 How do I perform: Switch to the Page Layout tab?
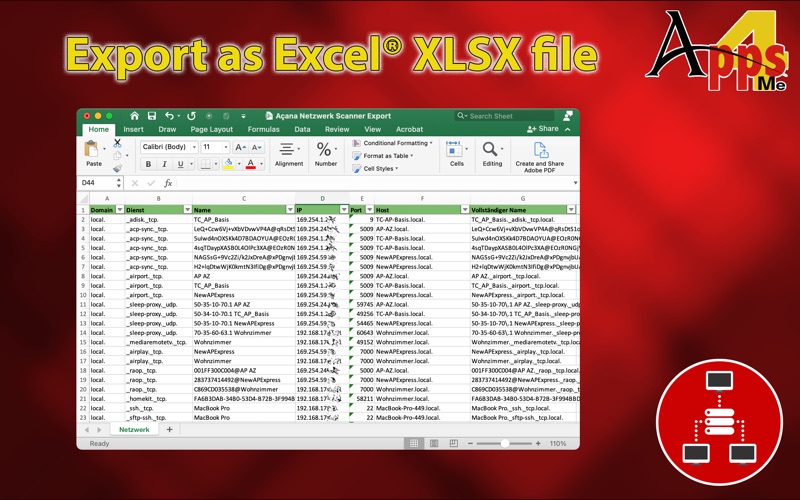pos(212,130)
